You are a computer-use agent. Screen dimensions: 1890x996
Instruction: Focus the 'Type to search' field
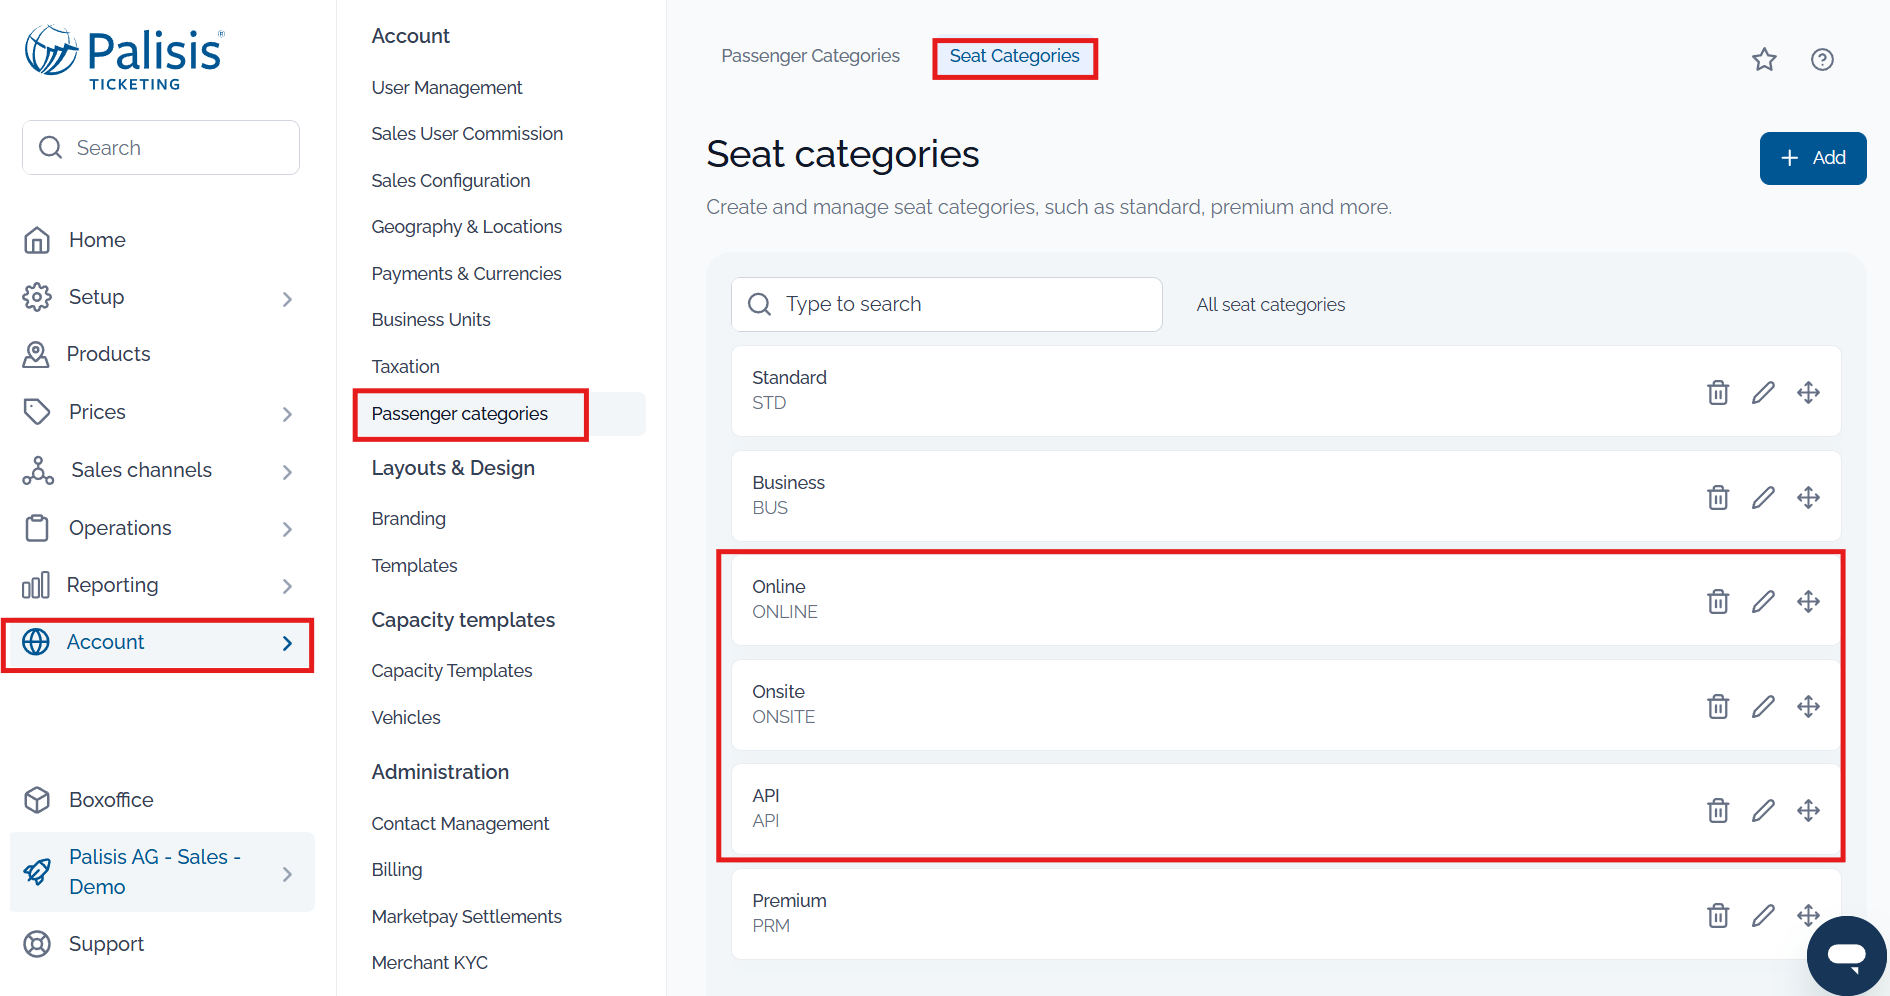pos(947,304)
